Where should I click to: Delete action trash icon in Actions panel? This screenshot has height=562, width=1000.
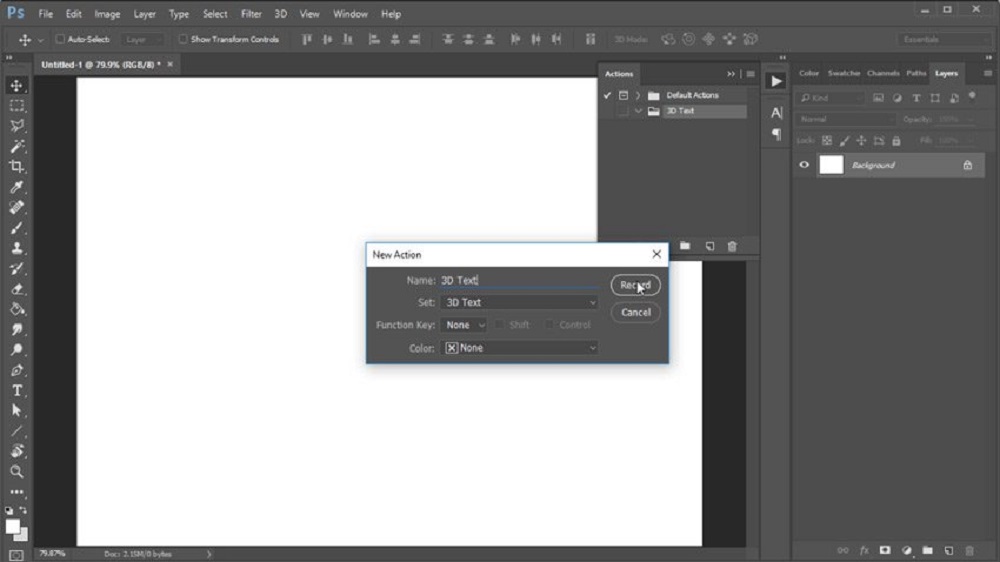[732, 246]
